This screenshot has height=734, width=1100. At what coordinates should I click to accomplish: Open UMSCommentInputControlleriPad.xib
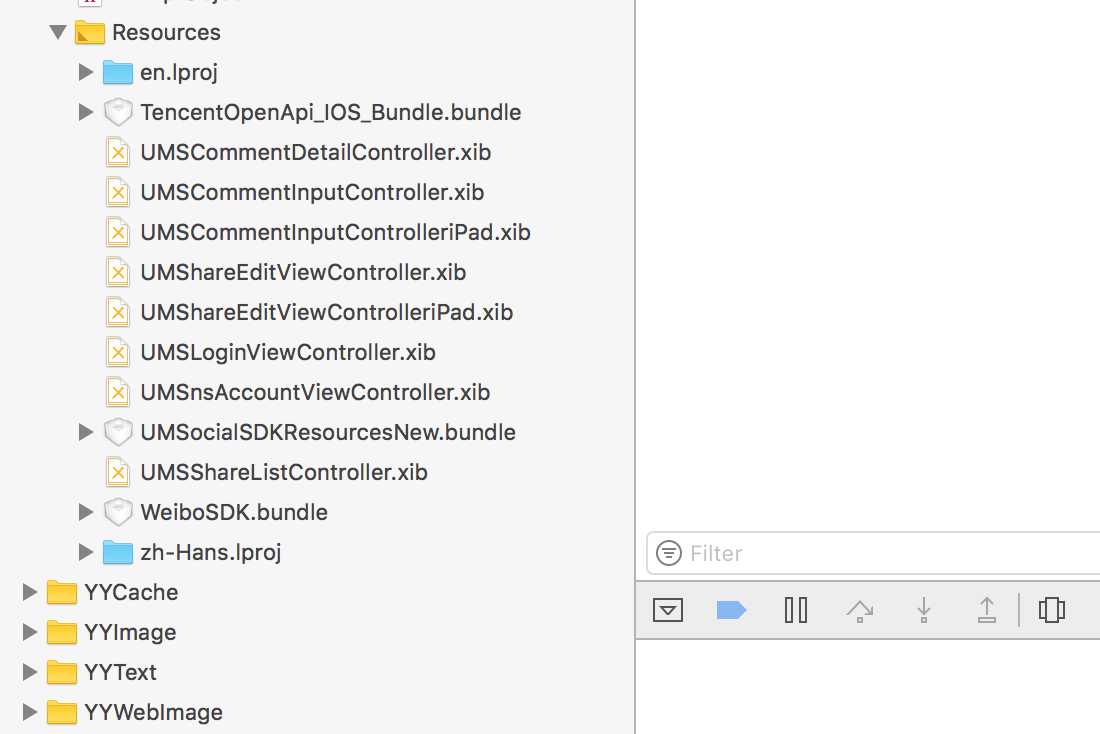click(335, 232)
